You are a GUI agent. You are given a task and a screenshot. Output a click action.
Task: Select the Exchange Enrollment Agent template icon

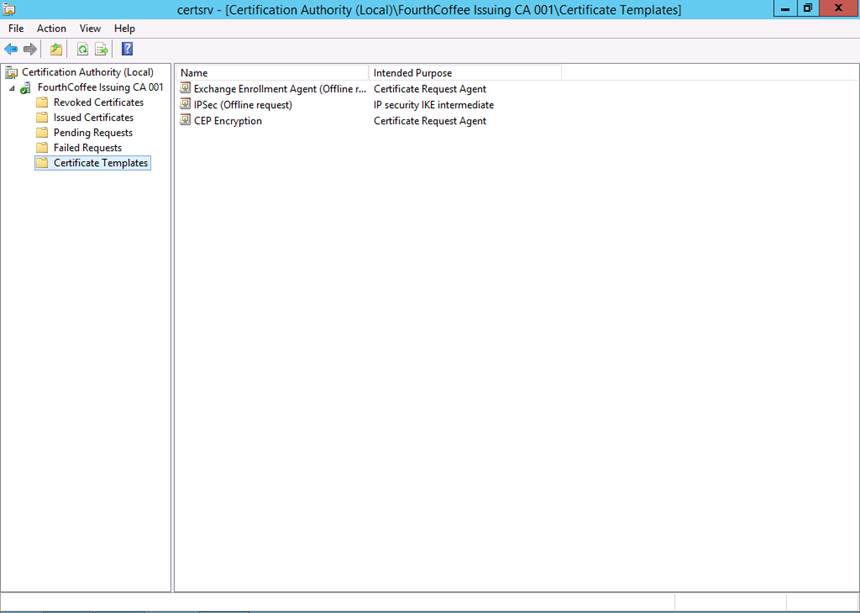(x=185, y=89)
